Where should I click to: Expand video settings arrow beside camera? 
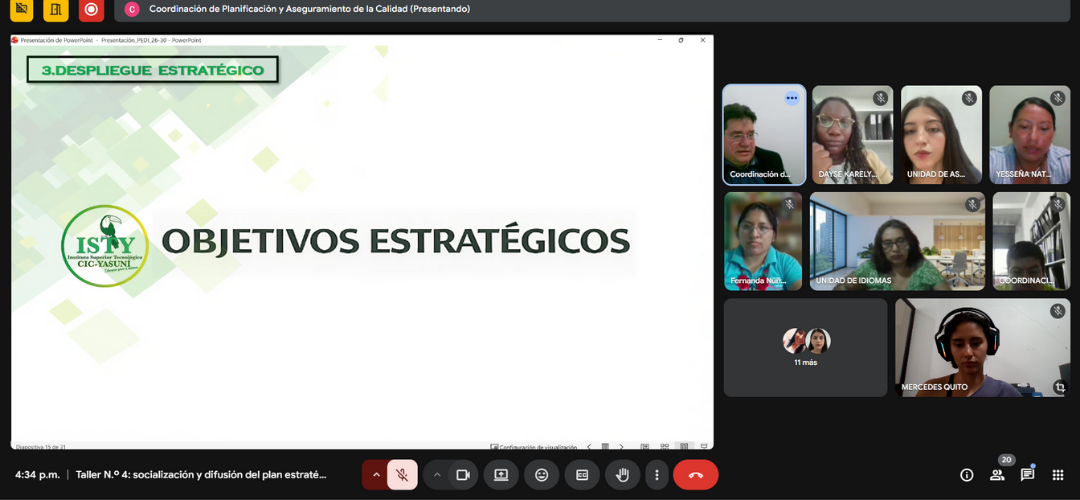[437, 475]
